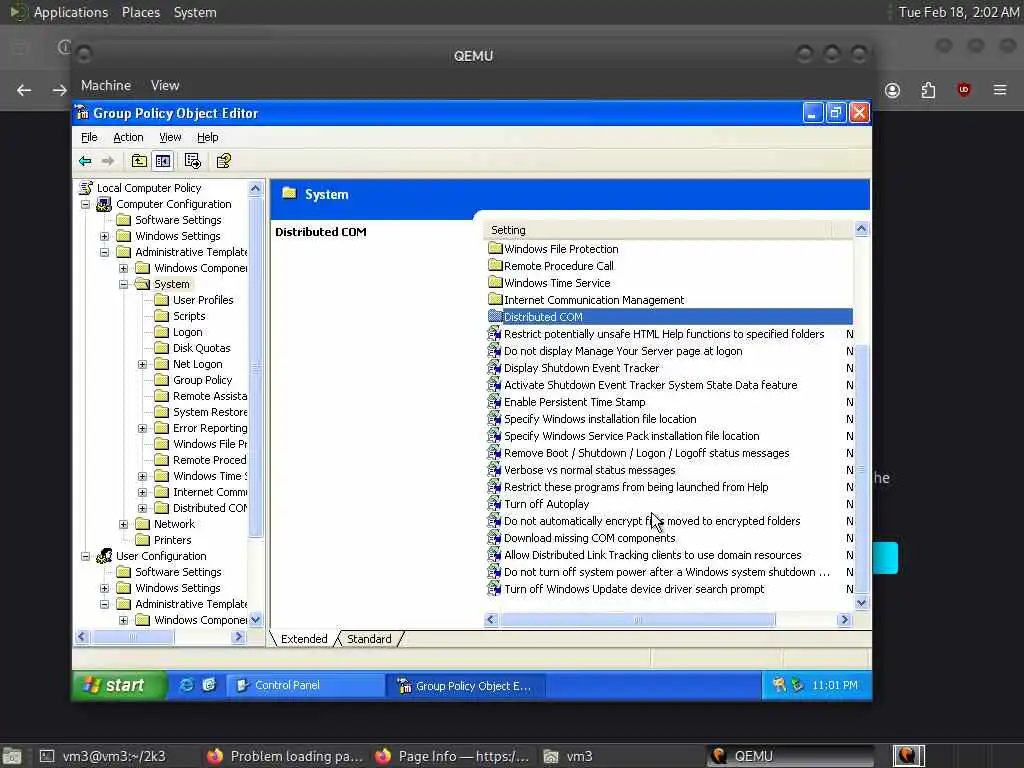Open the Applications menu in top panel

tap(71, 12)
